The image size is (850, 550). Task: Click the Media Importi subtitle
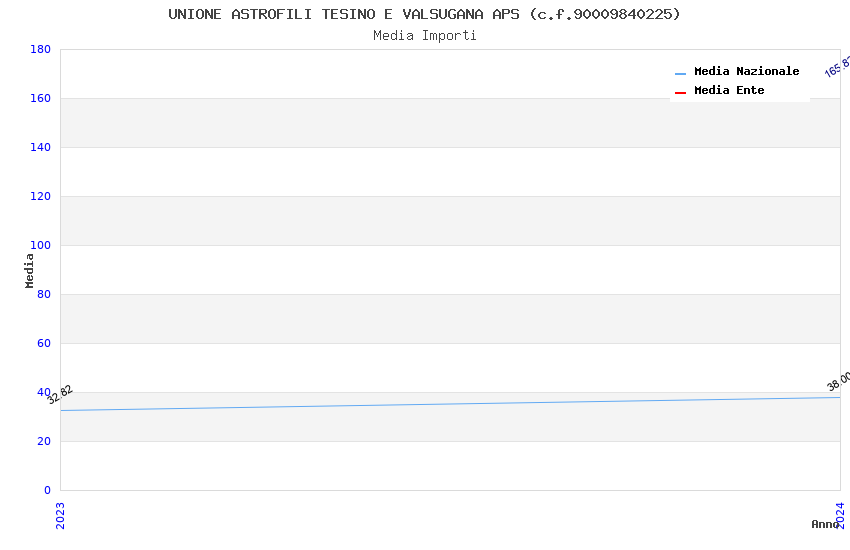(424, 35)
